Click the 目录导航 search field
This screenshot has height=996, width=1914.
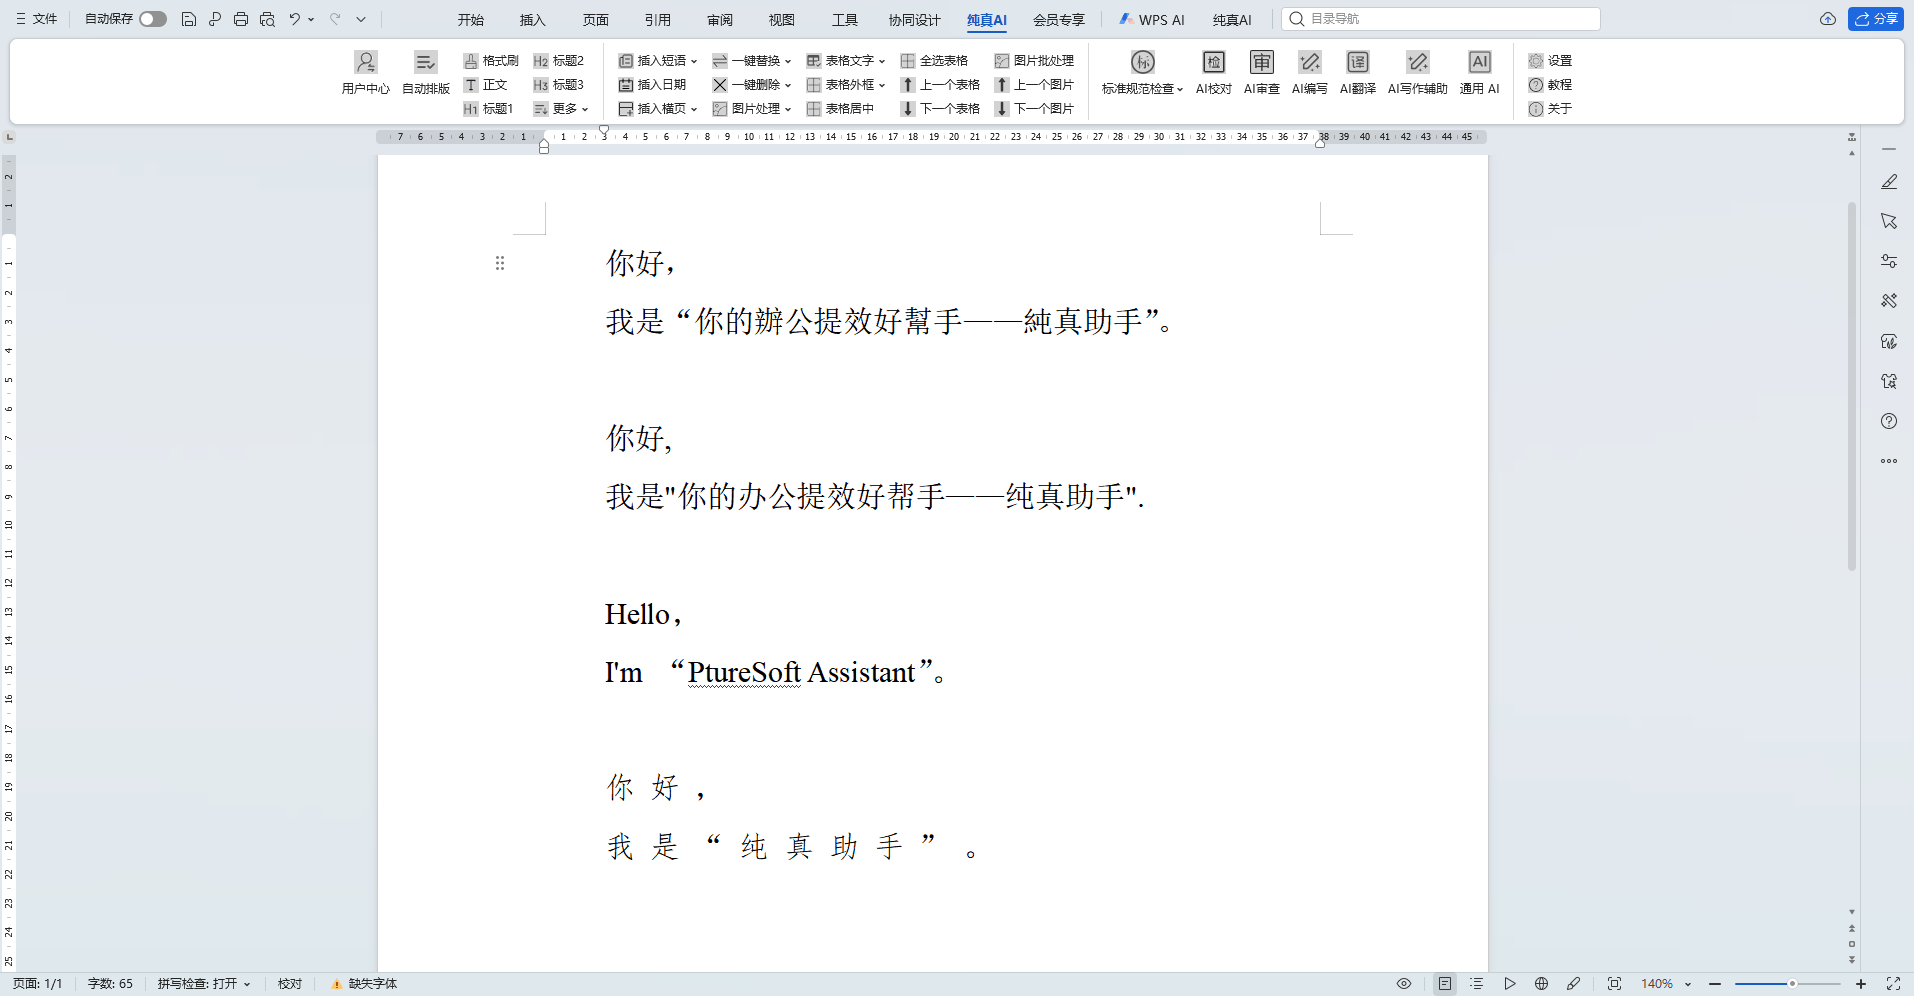tap(1441, 19)
